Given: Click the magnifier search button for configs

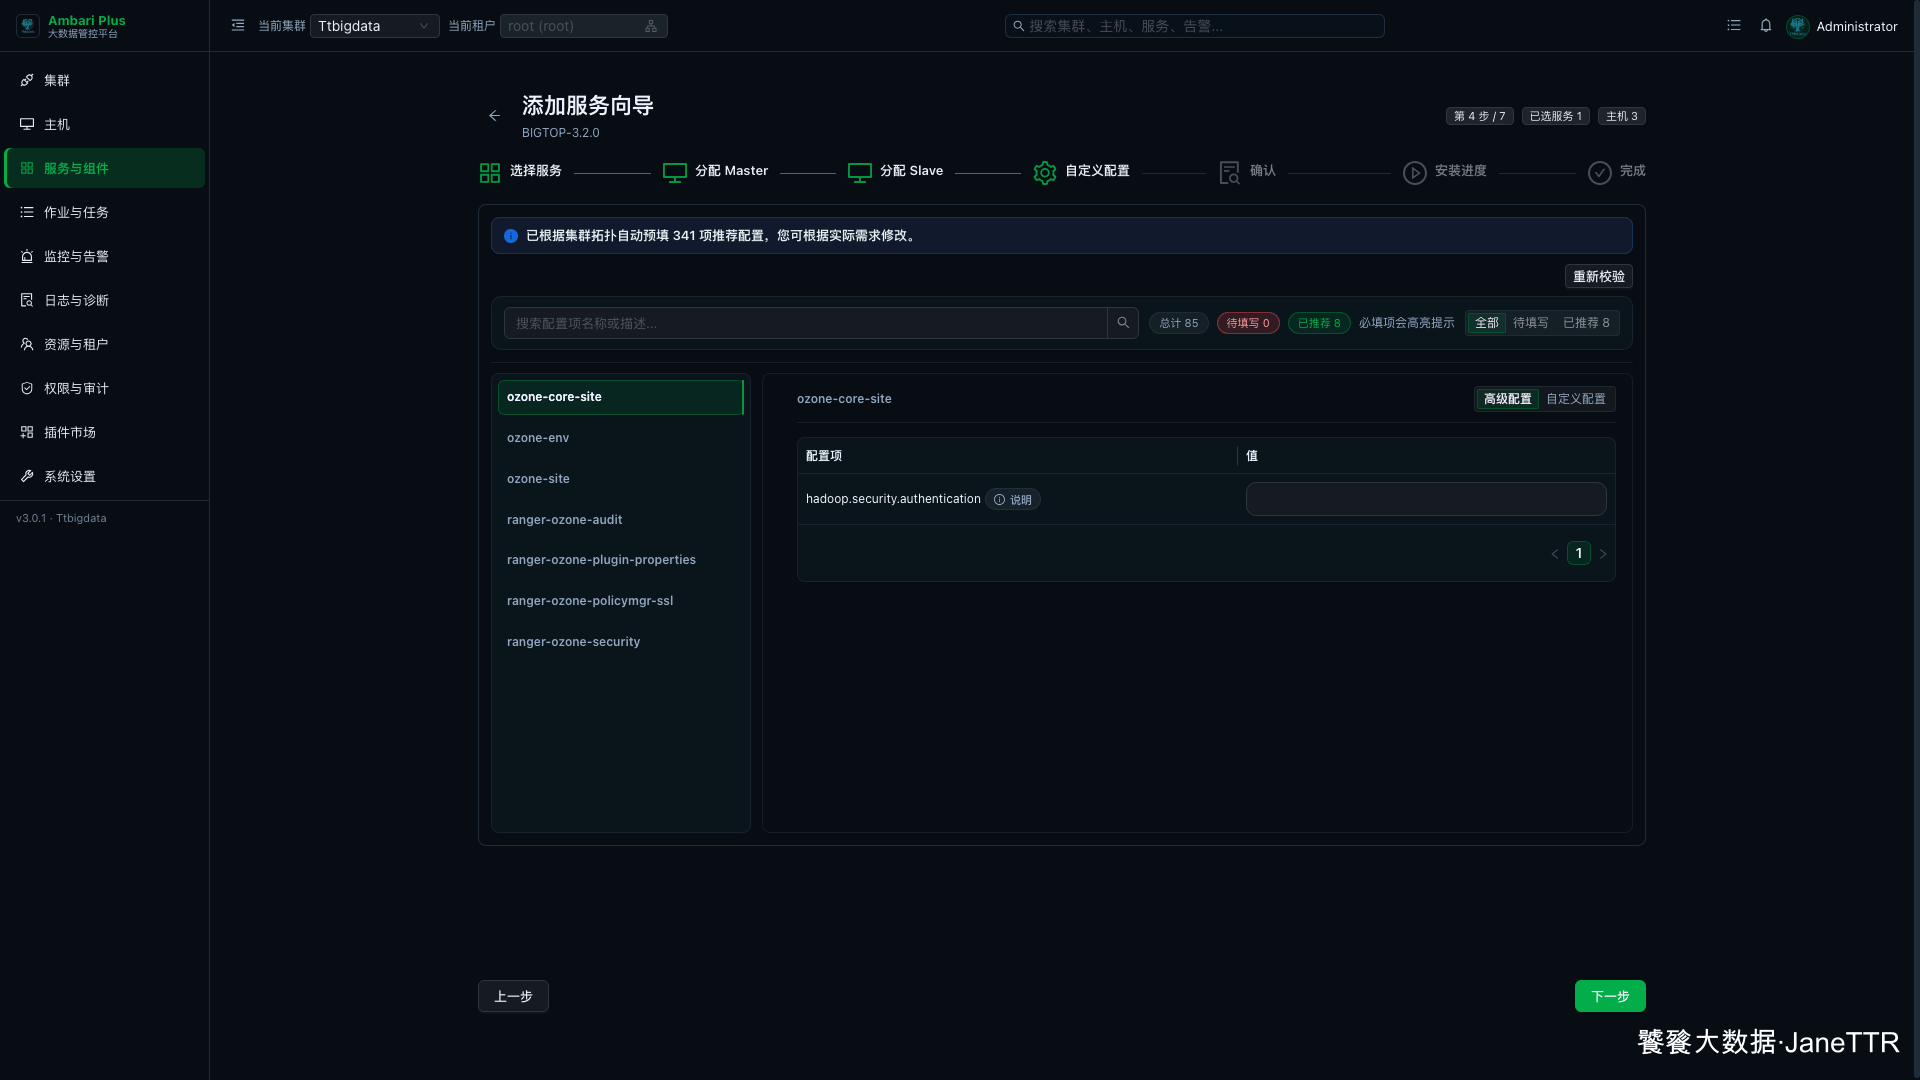Looking at the screenshot, I should point(1123,323).
